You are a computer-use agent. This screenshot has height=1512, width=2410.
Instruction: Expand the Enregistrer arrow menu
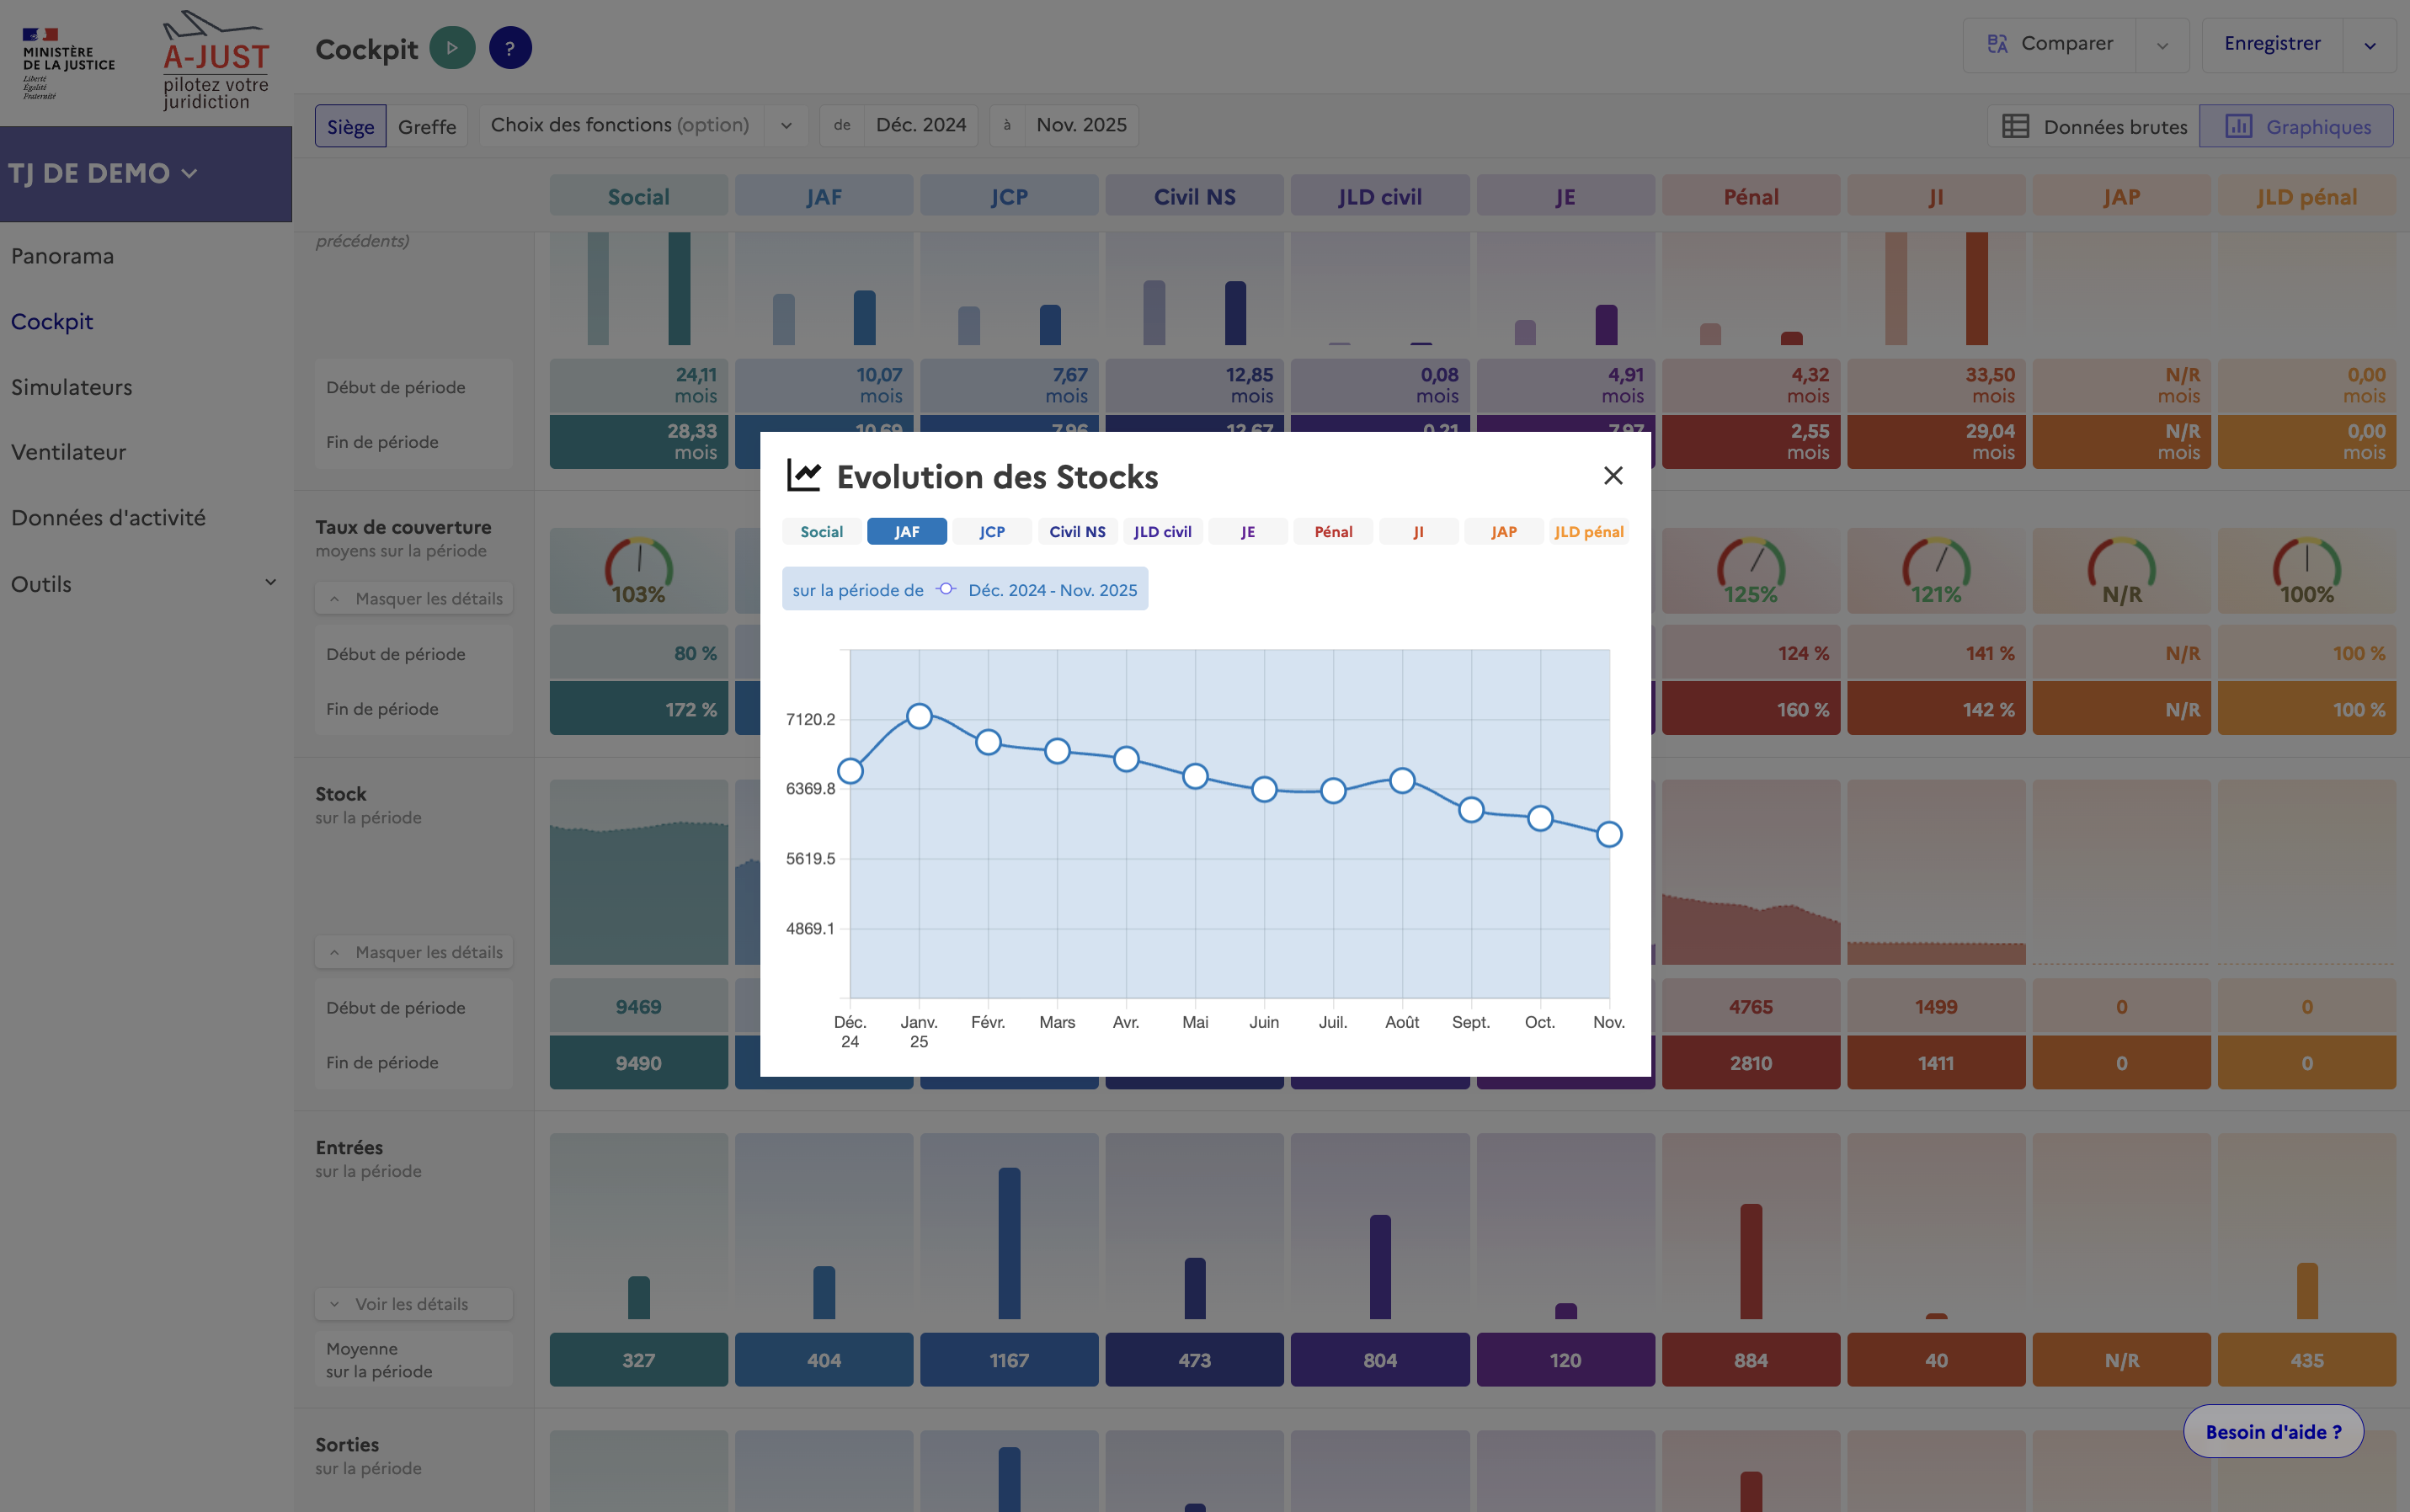tap(2369, 45)
